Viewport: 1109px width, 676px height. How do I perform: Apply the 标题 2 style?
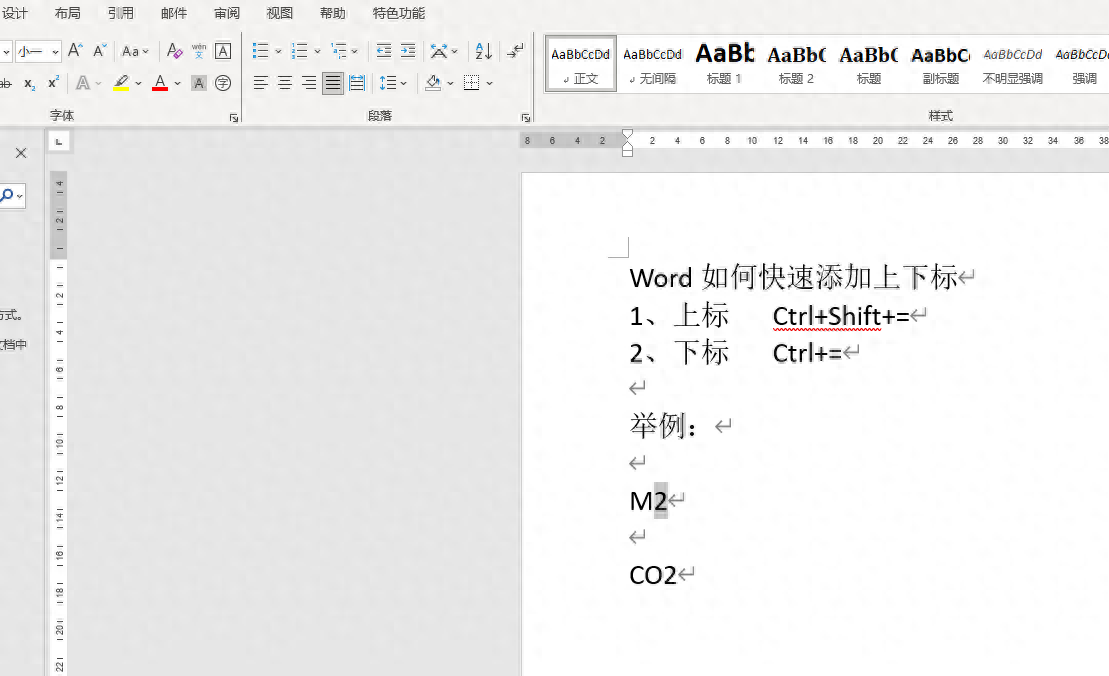796,64
